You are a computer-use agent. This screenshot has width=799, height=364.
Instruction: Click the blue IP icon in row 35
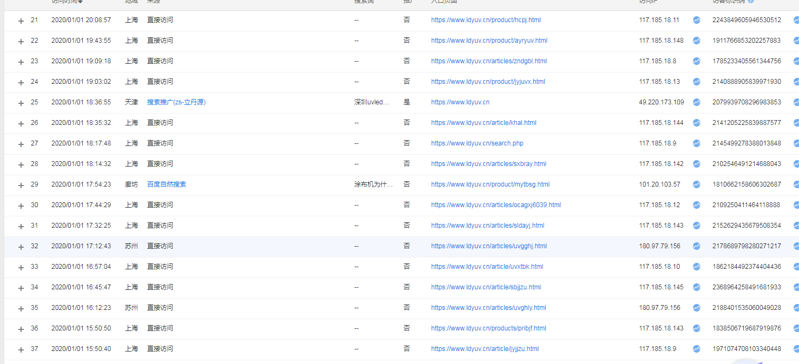point(696,307)
